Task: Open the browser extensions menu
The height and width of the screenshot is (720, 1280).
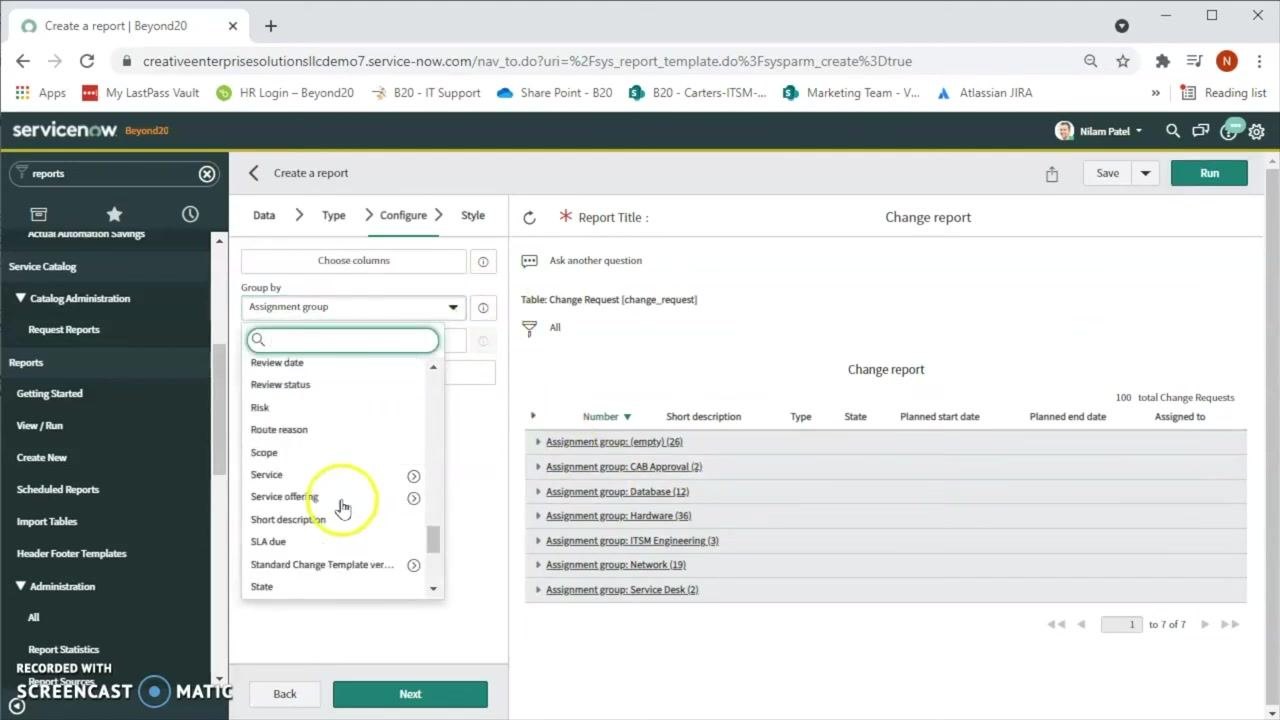Action: (1162, 61)
